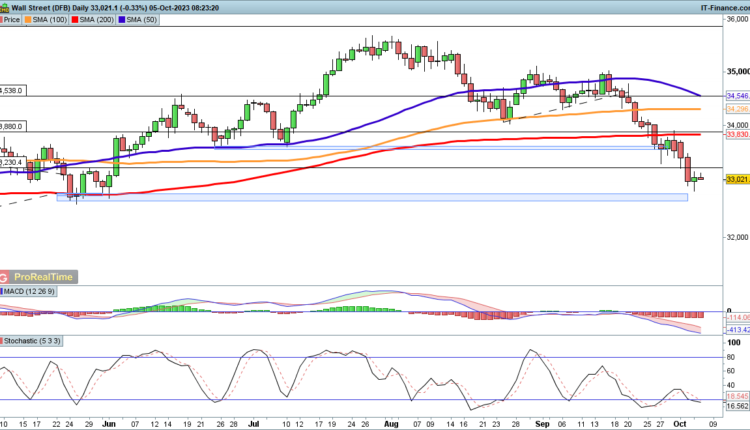
Task: Click the red 33,830 SMA value tag
Action: coord(736,134)
